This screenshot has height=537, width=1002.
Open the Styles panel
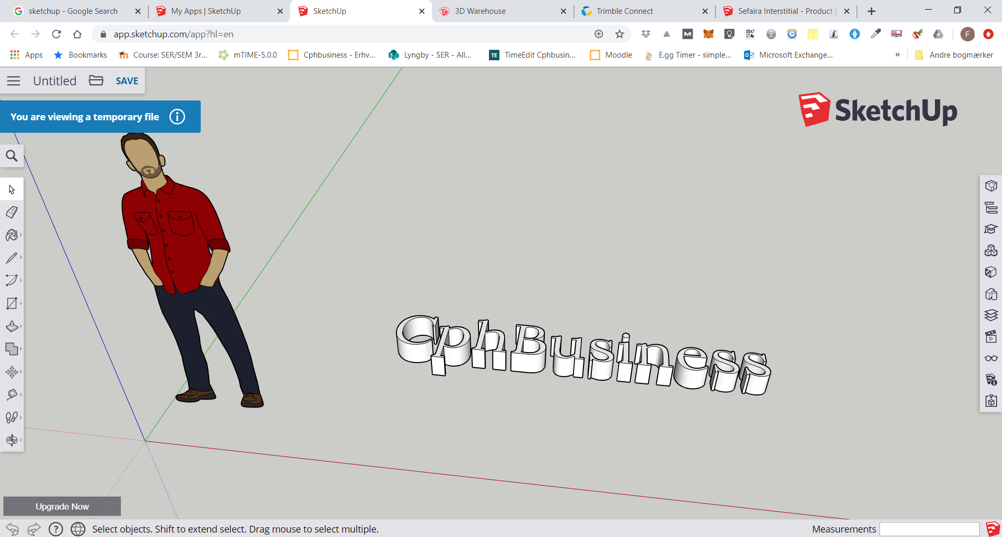point(991,293)
